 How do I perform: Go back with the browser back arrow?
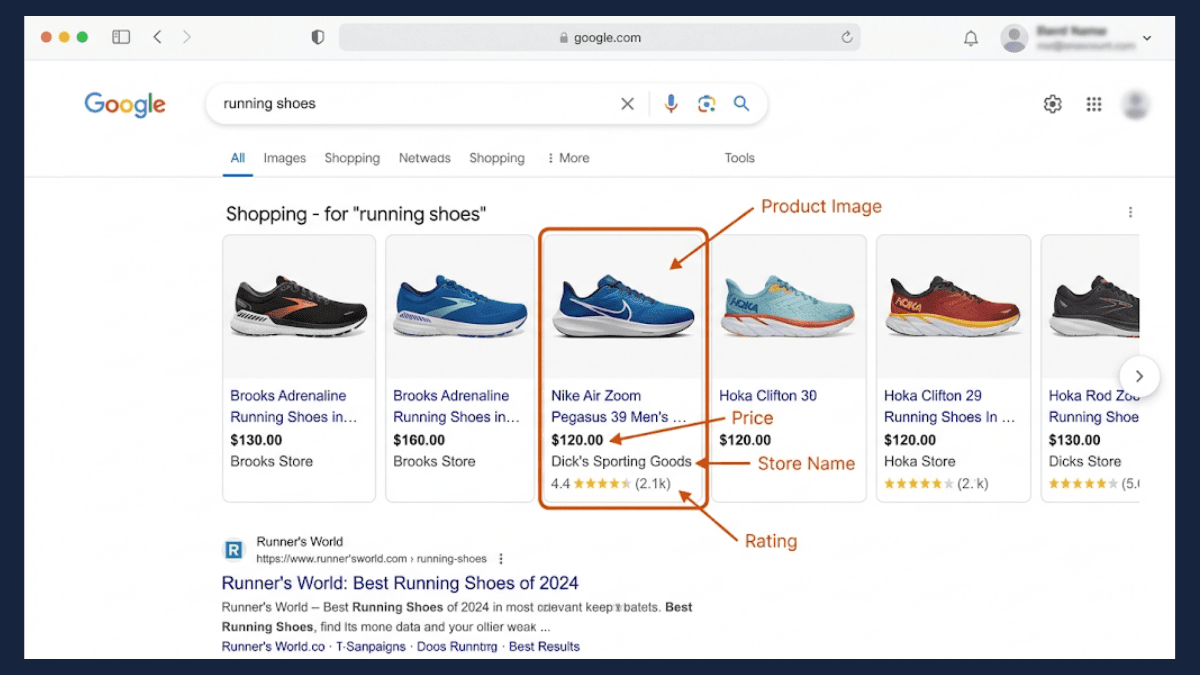coord(157,37)
